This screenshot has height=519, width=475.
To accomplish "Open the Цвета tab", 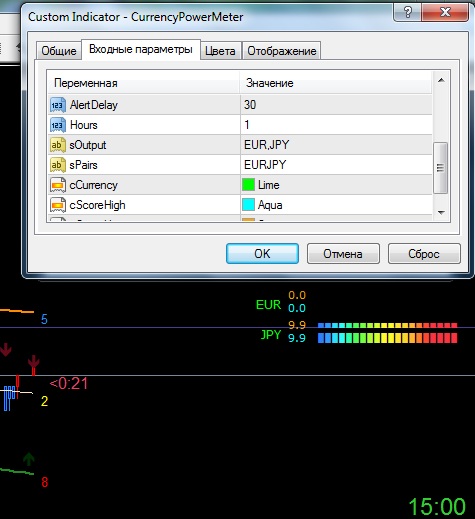I will click(x=220, y=51).
